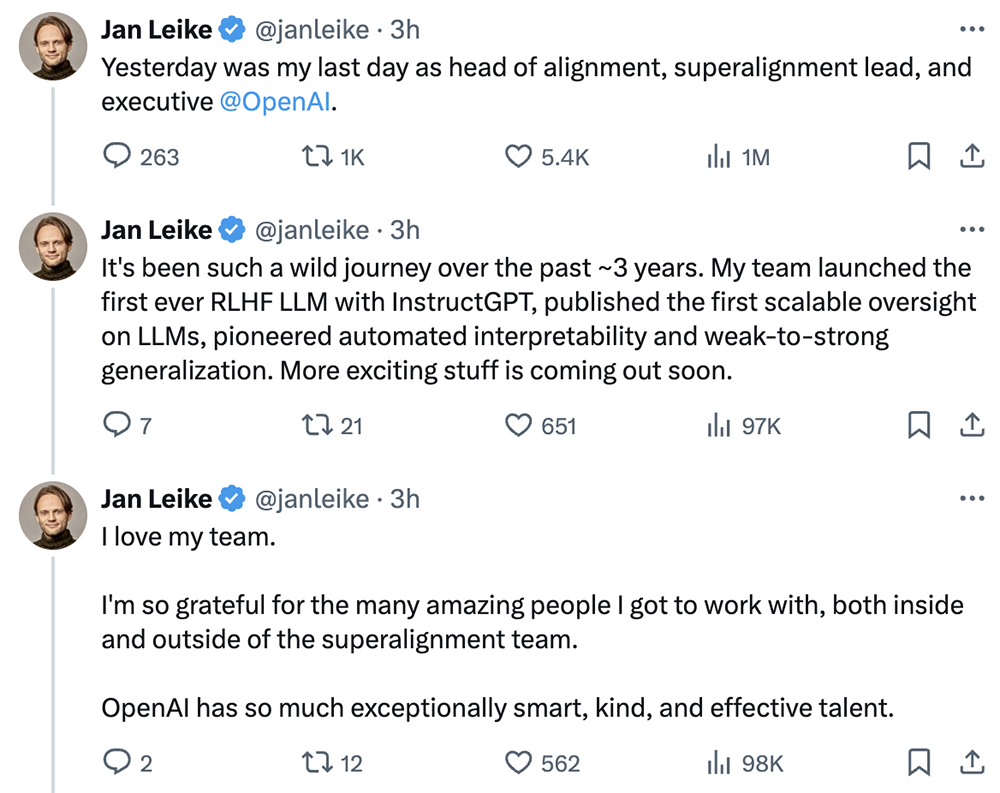Click Jan Leike's name on the third tweet
This screenshot has height=793, width=1000.
tap(156, 498)
